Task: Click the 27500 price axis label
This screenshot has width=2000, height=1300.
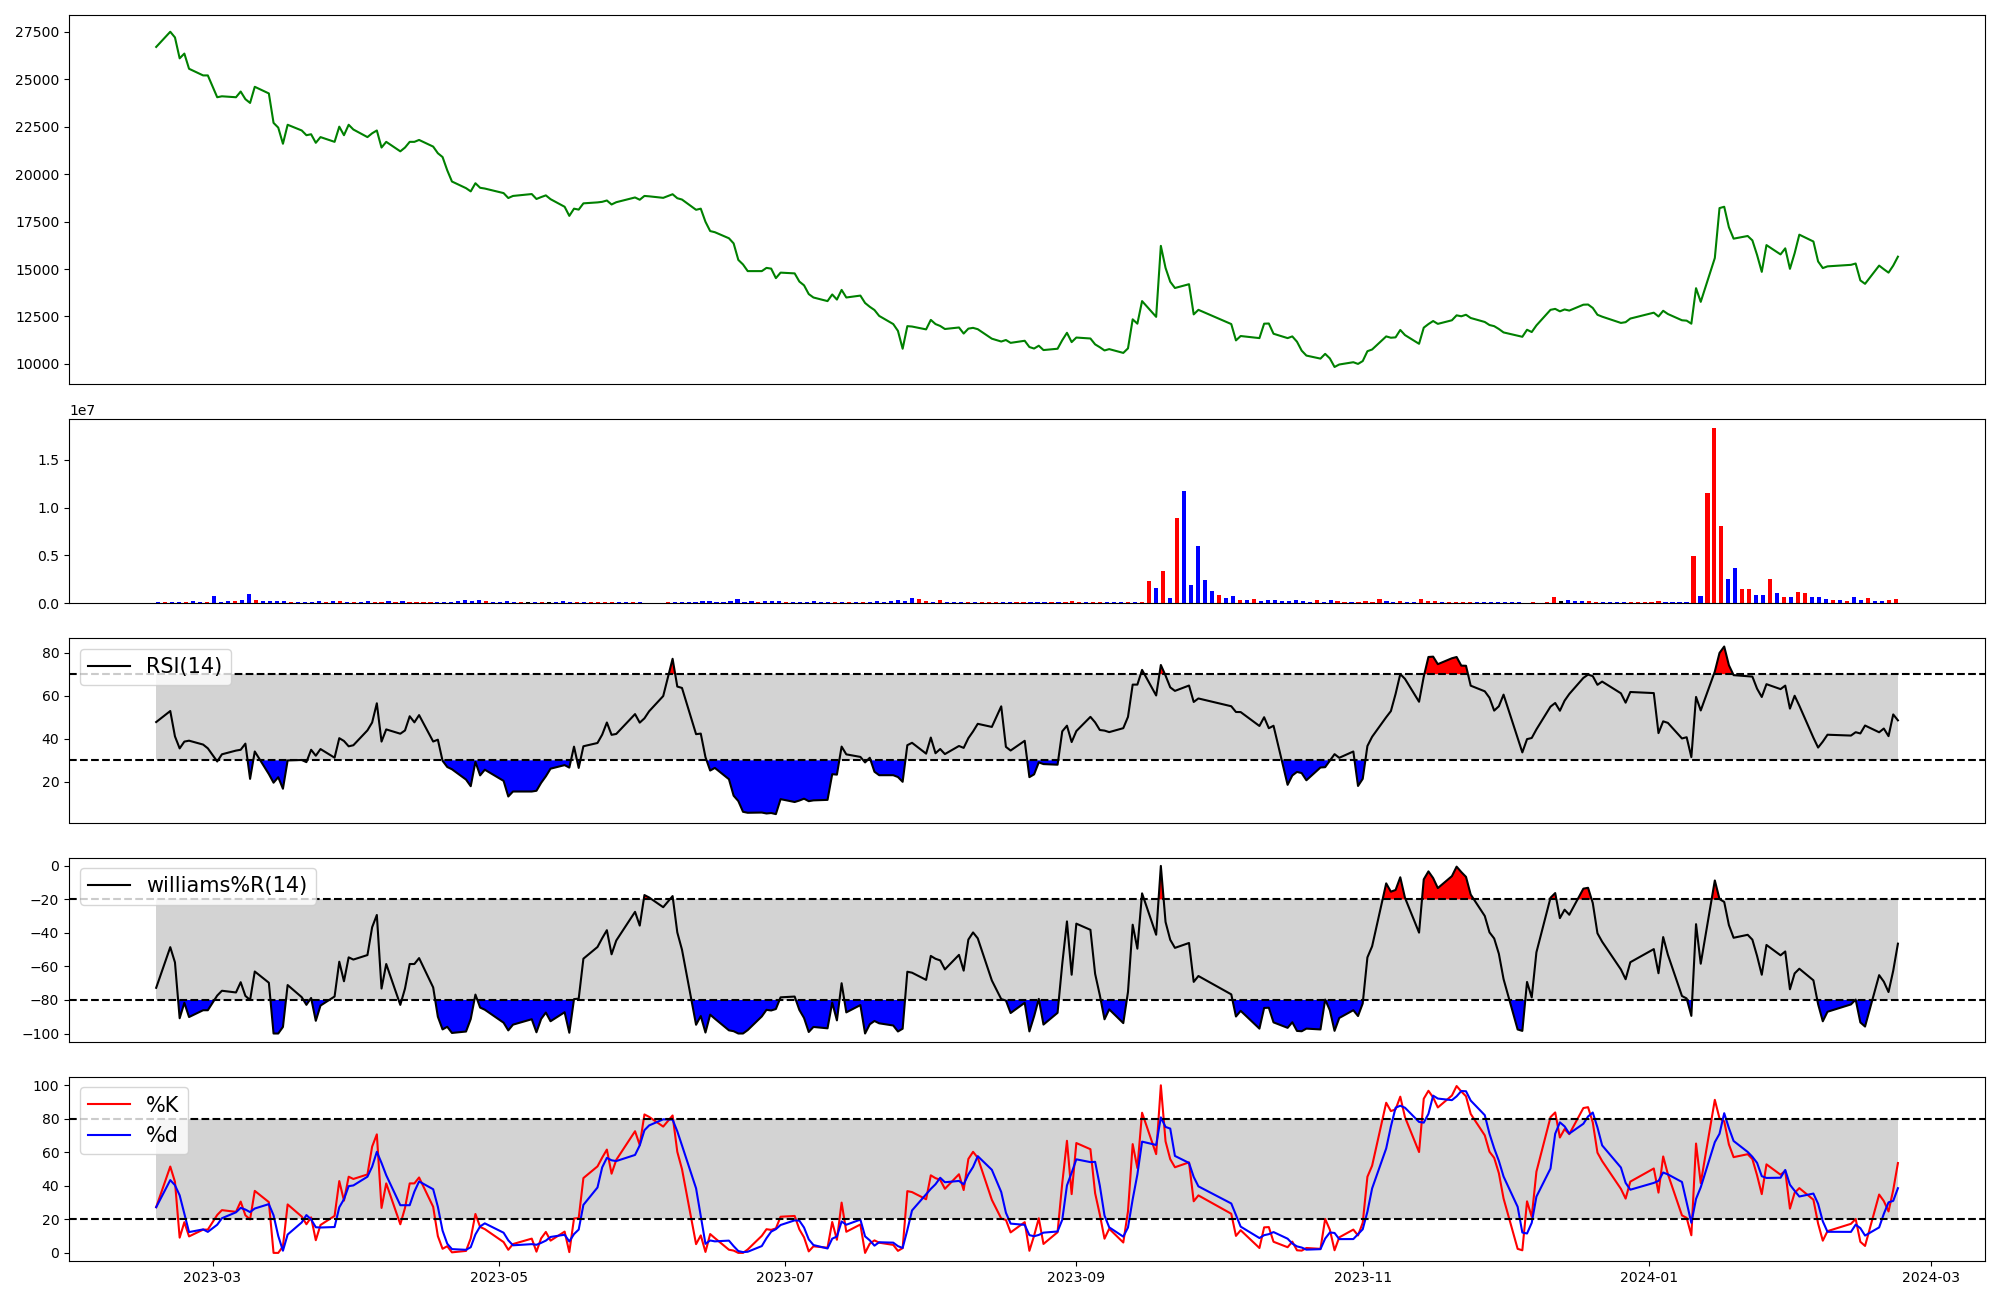Action: pos(36,32)
